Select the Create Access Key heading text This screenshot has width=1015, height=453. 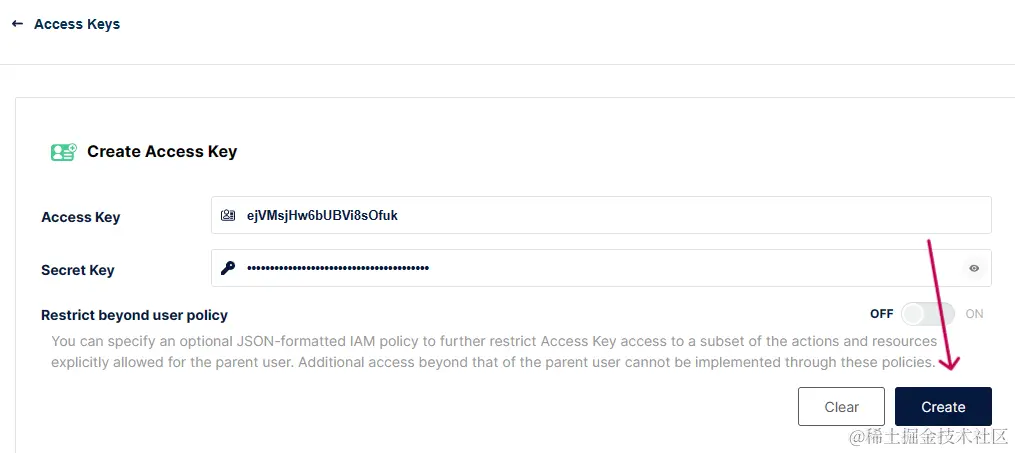[162, 151]
